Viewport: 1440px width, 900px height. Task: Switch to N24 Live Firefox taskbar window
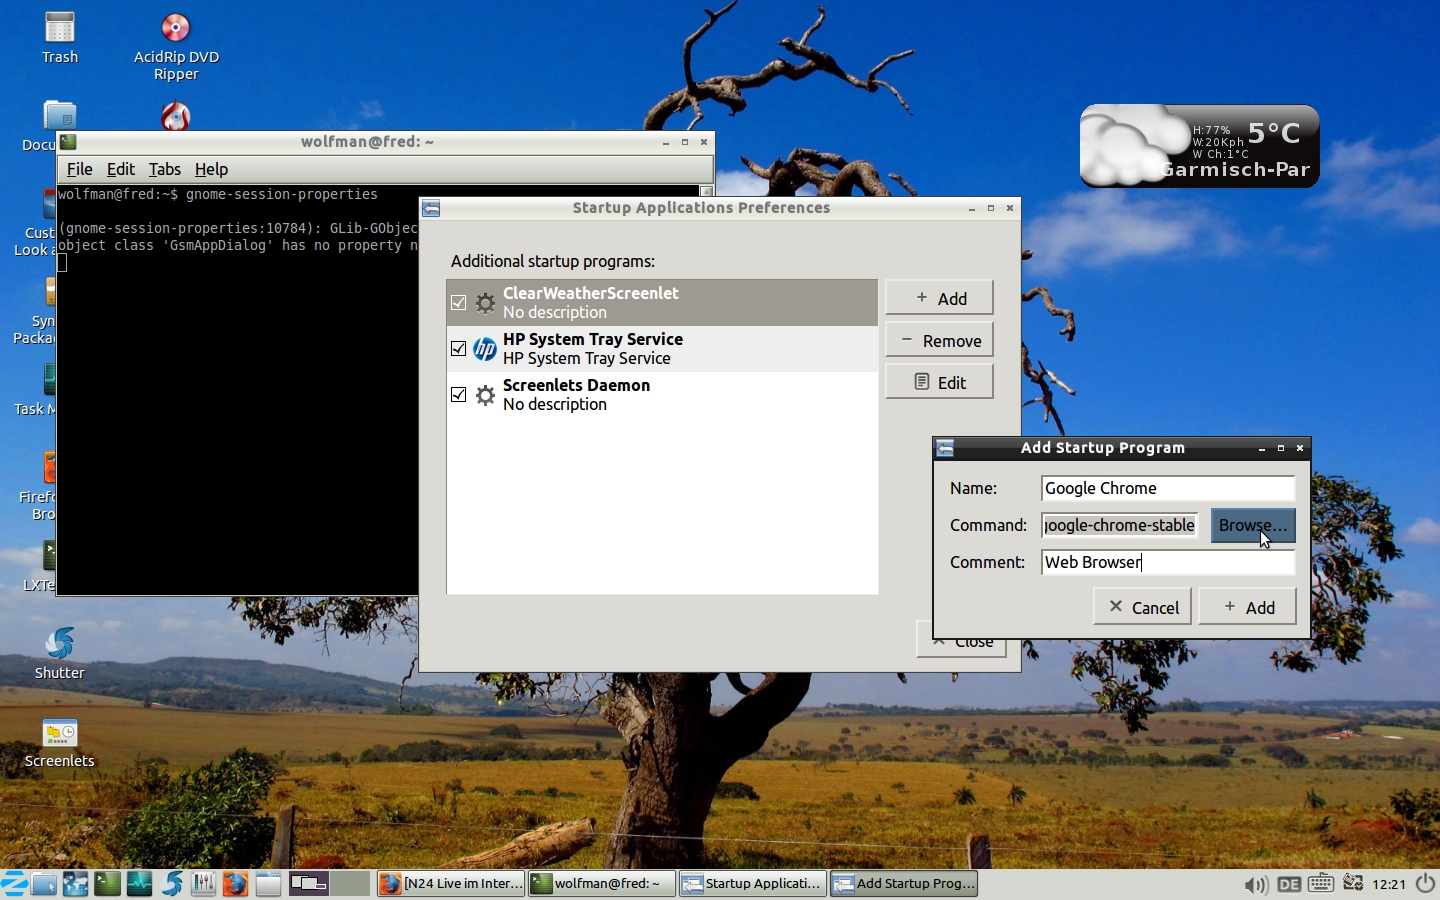(451, 884)
